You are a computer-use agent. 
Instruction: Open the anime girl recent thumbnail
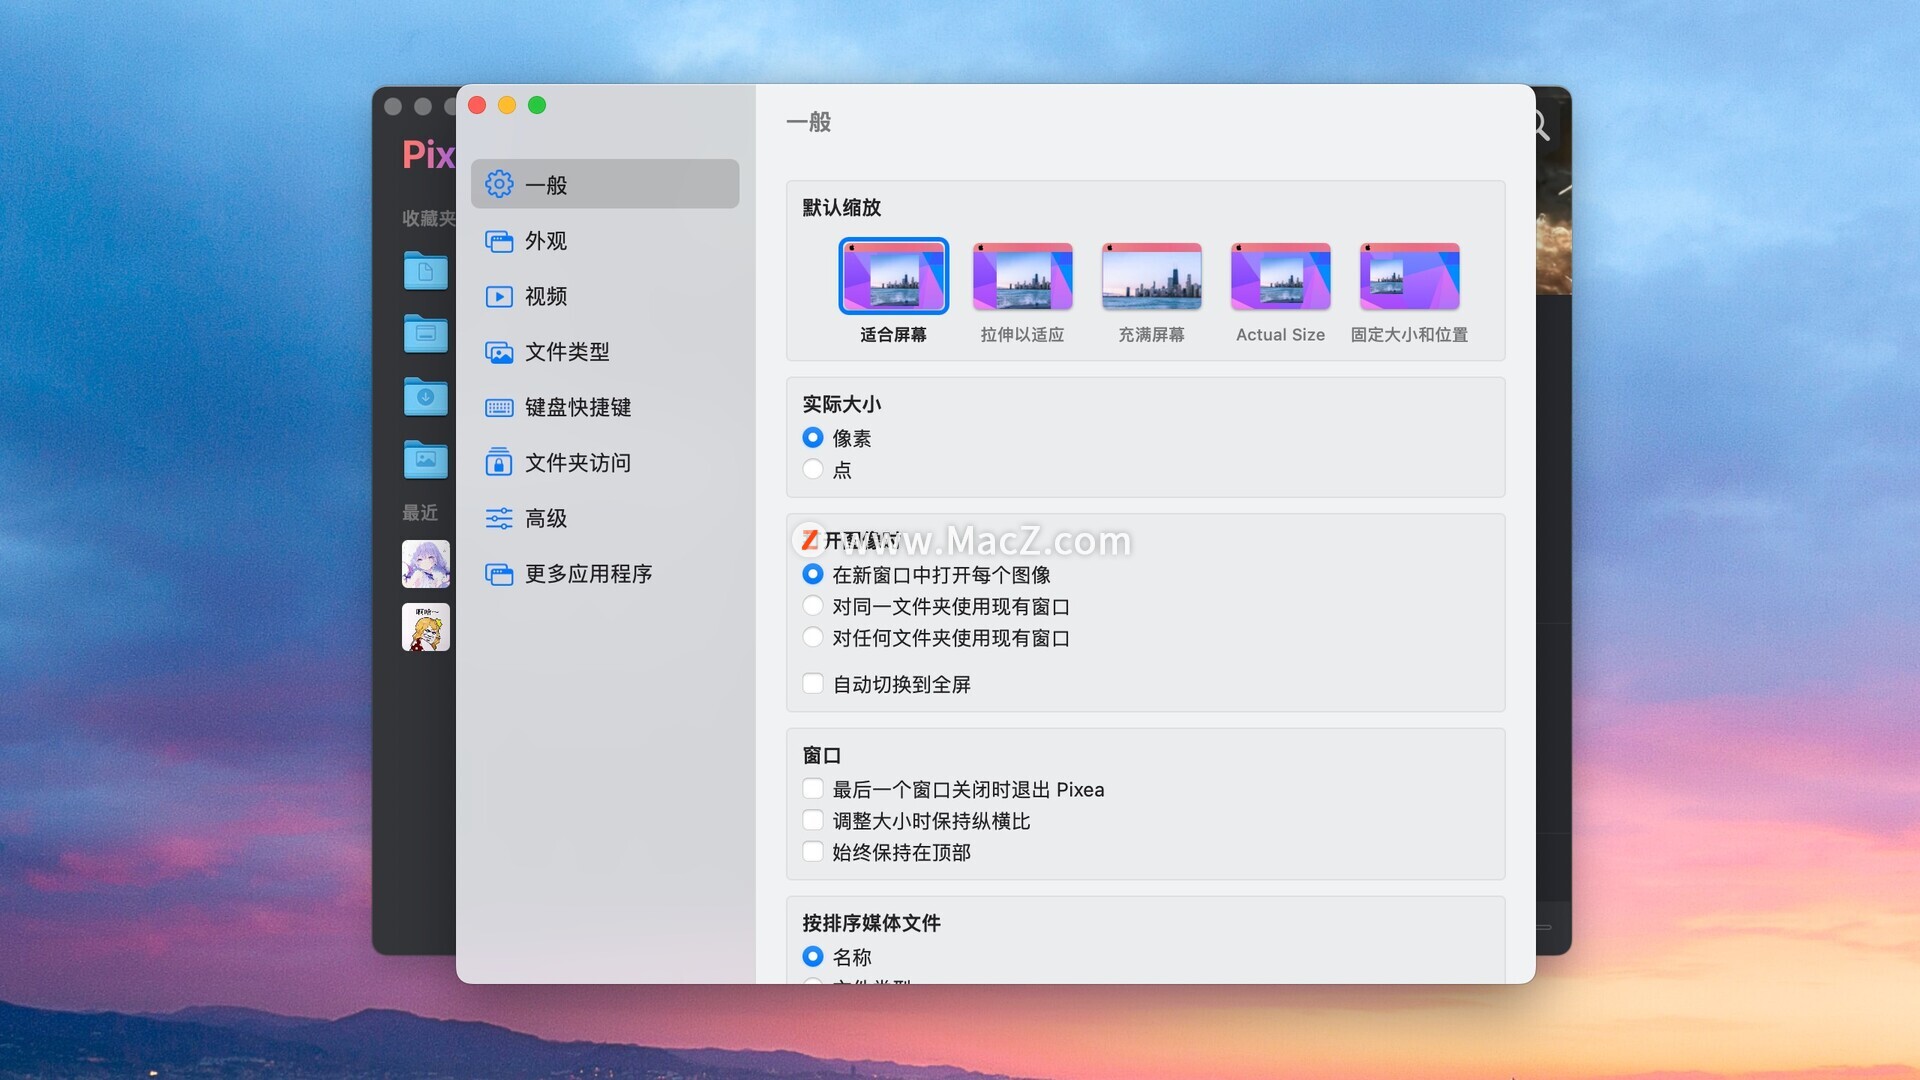coord(426,564)
